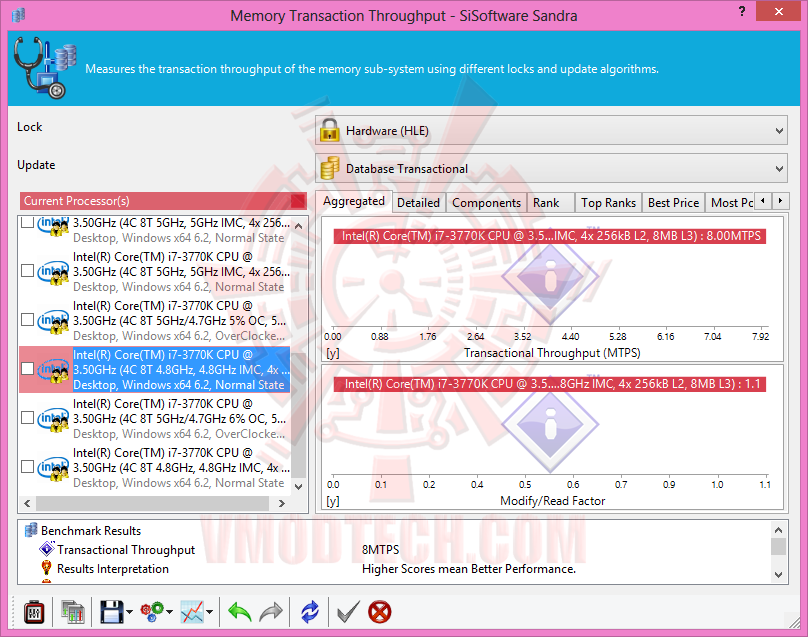Click the results copy/report icon in toolbar
The height and width of the screenshot is (637, 808).
tap(73, 612)
